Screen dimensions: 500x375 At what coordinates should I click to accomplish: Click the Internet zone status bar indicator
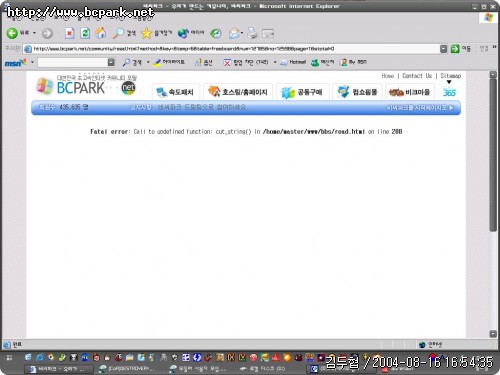432,345
